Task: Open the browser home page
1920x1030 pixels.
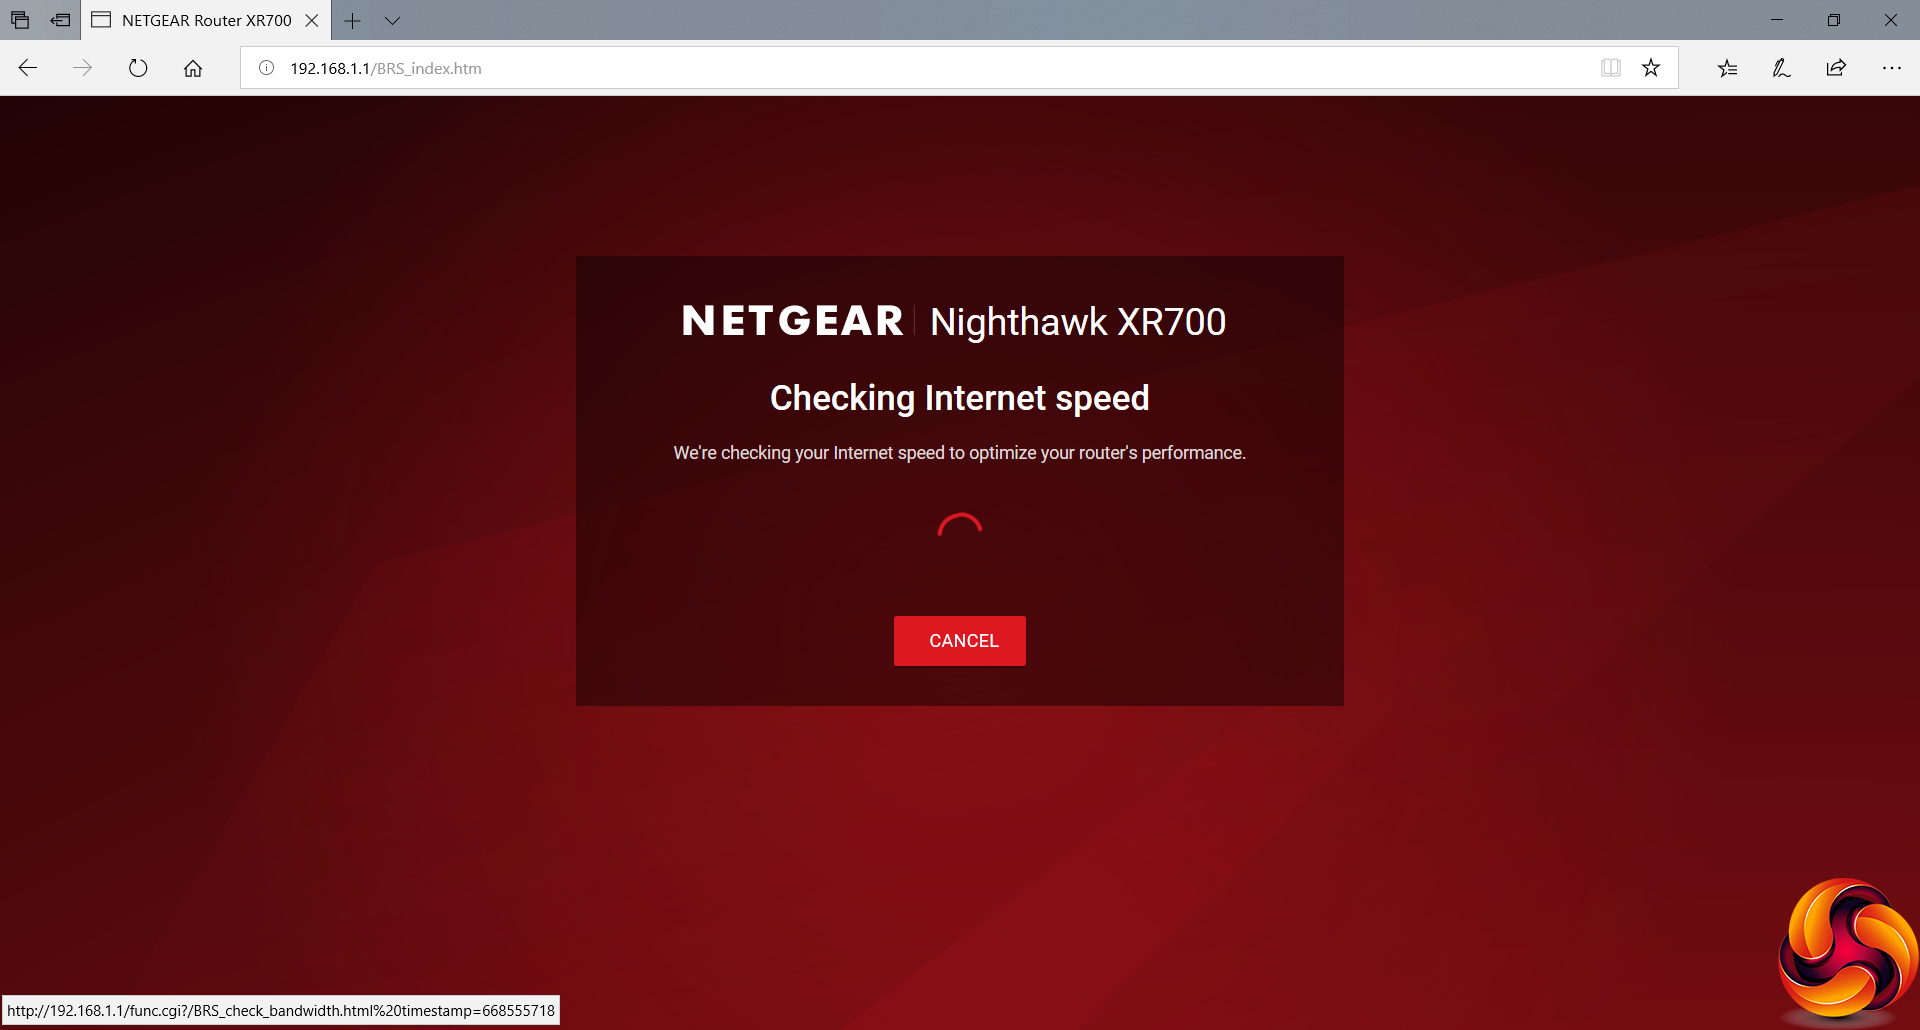Action: click(193, 68)
